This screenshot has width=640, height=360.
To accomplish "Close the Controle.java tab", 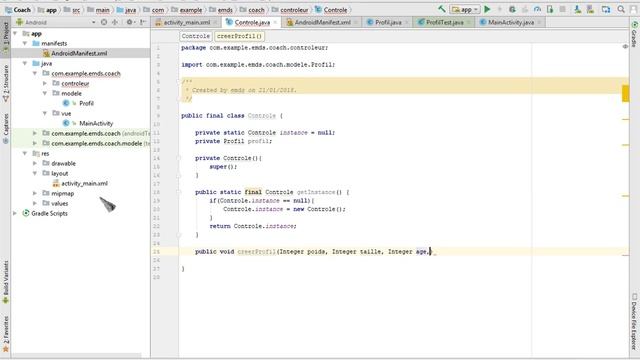I will click(276, 22).
